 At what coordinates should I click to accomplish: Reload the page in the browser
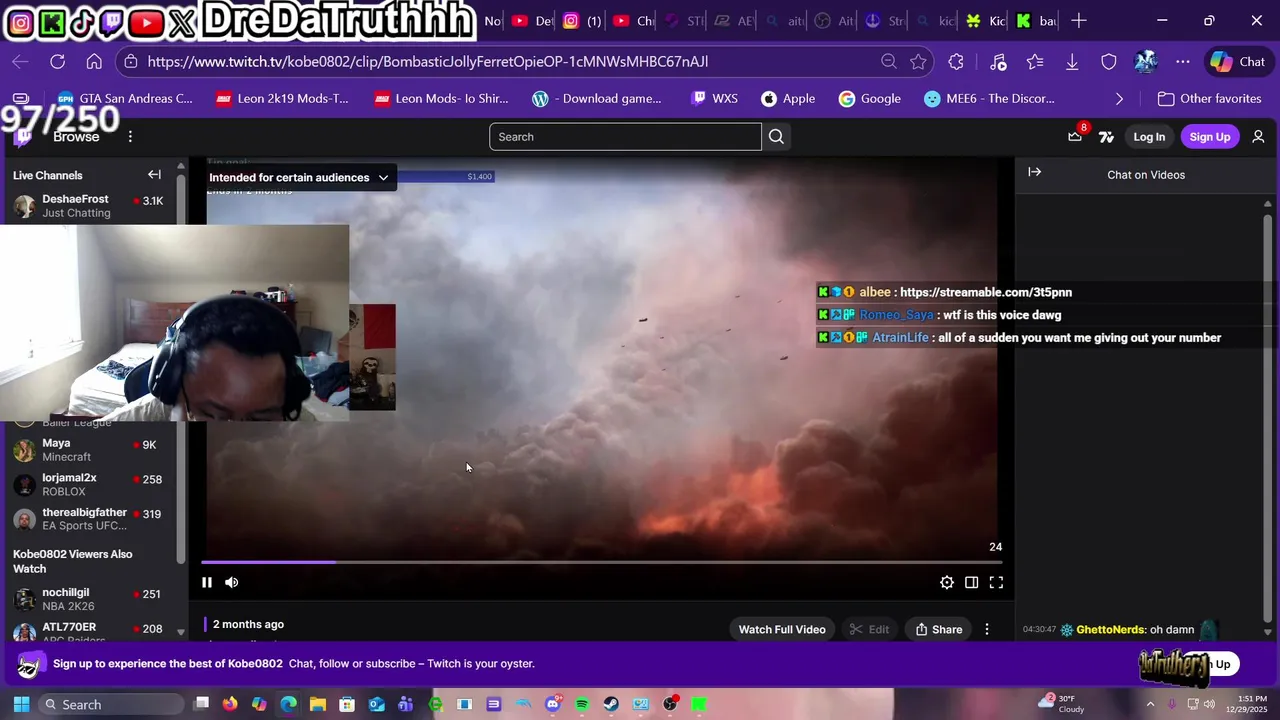[x=57, y=62]
